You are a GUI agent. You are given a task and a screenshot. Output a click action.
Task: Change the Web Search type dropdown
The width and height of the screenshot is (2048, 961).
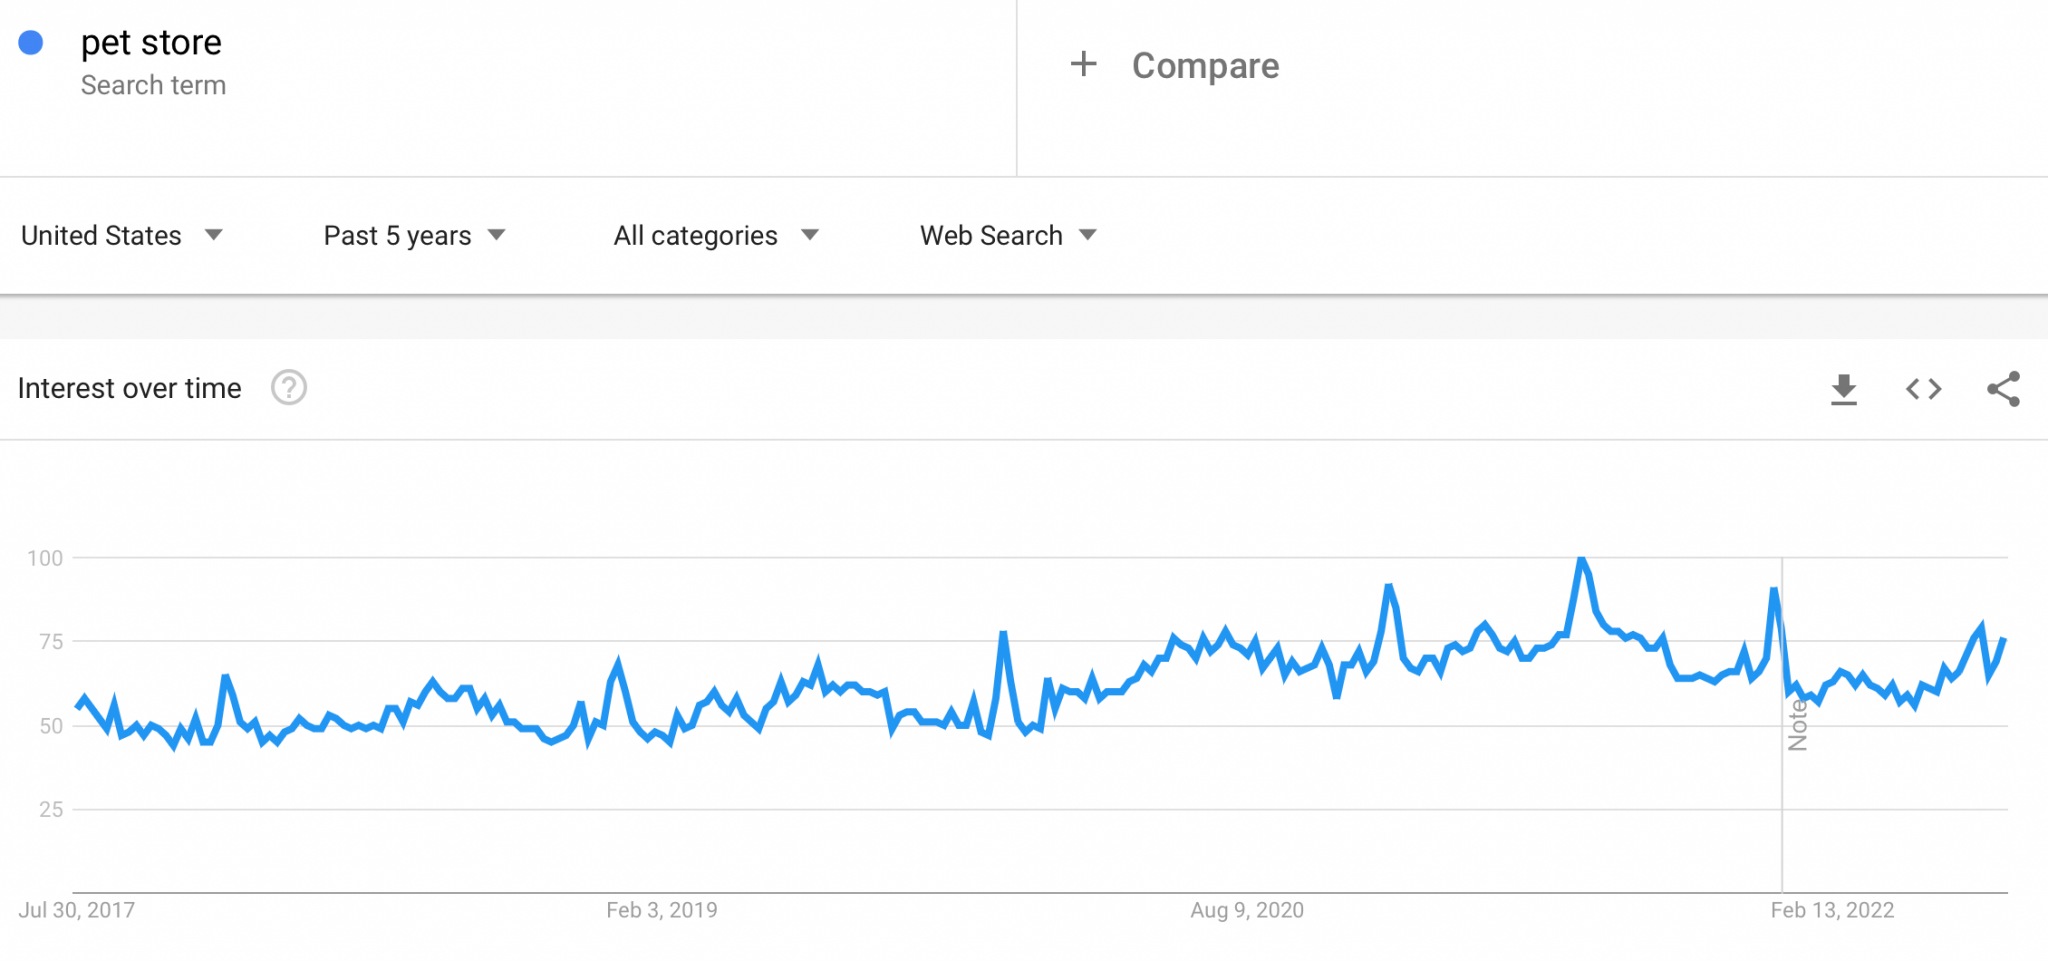pos(1008,236)
